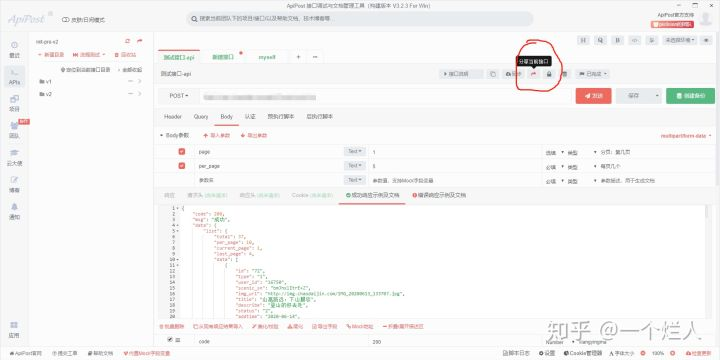Click the green 创建备份 button
This screenshot has height=360, width=720.
(690, 96)
